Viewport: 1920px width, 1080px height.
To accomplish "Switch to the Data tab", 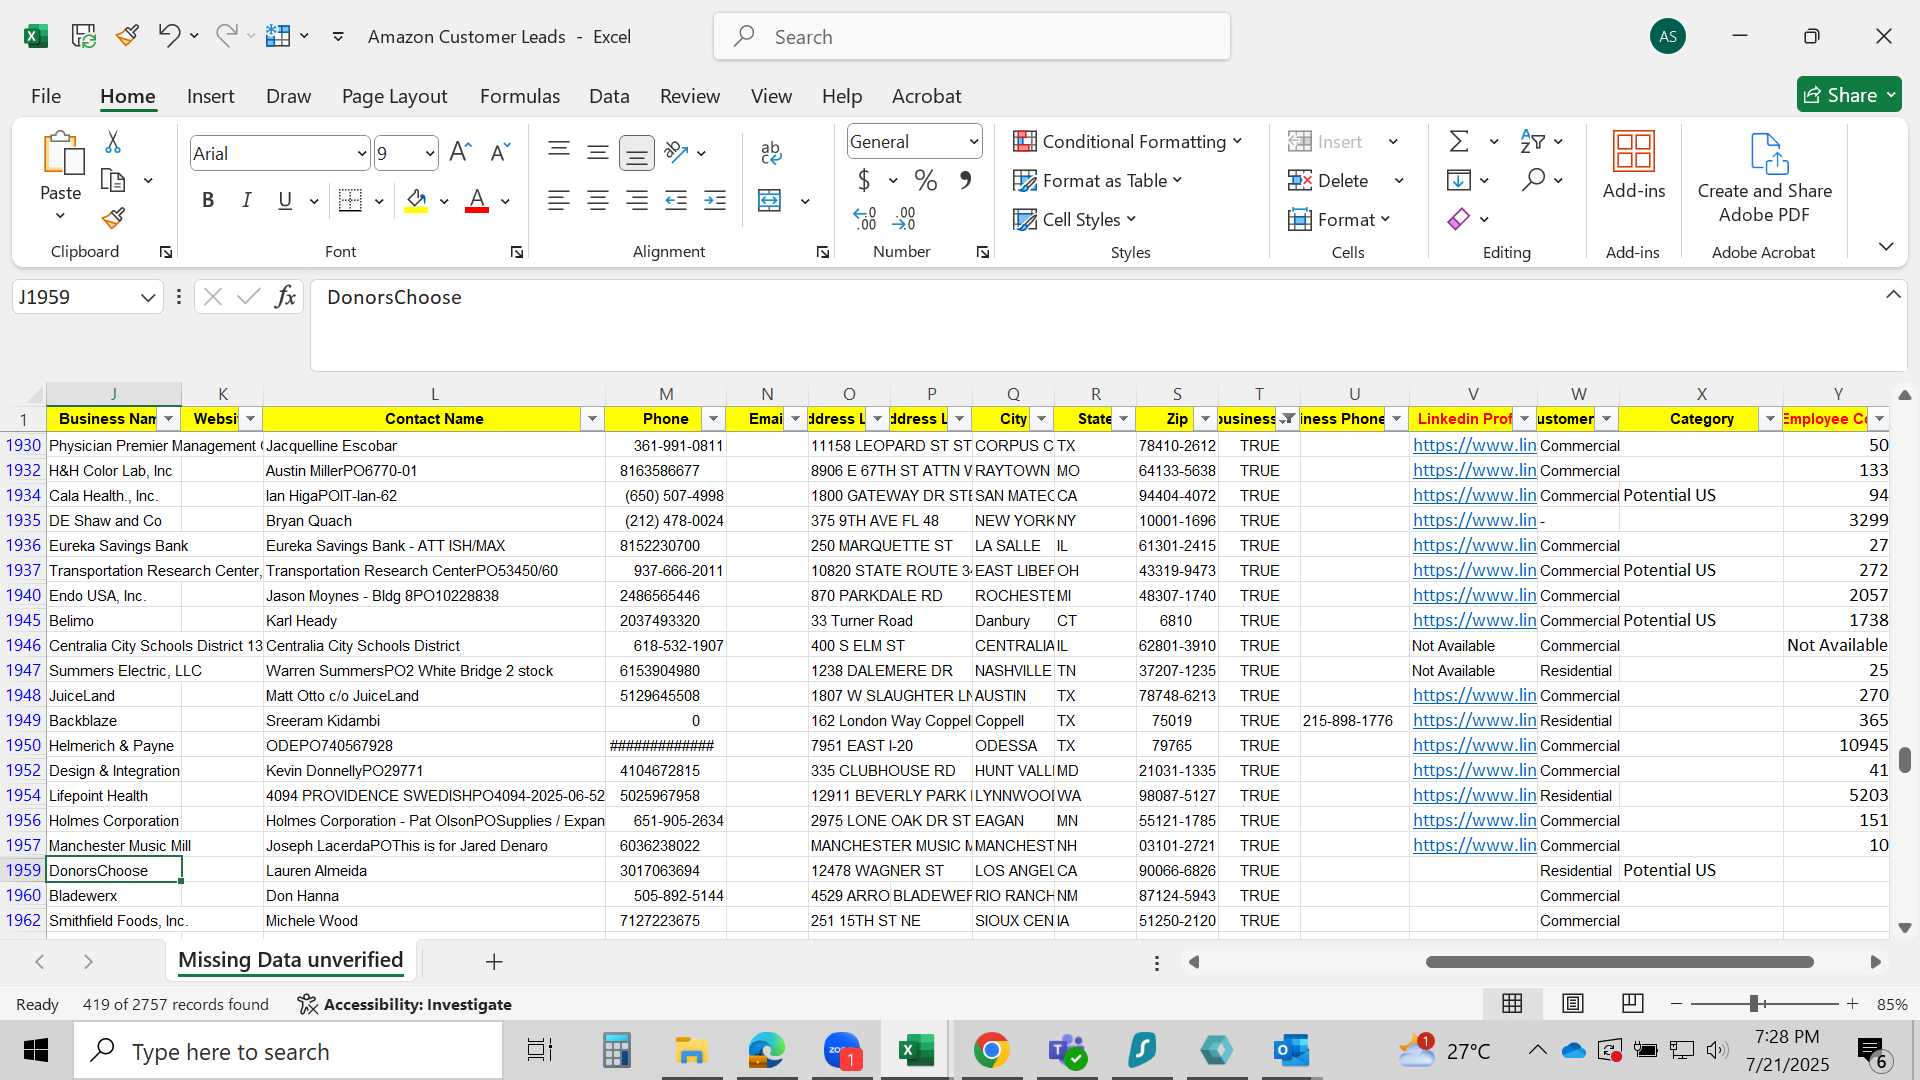I will pos(609,96).
